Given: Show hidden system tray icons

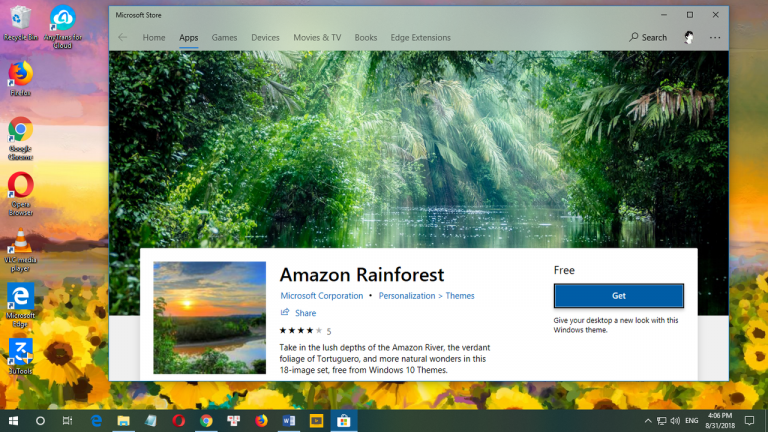Looking at the screenshot, I should coord(648,421).
